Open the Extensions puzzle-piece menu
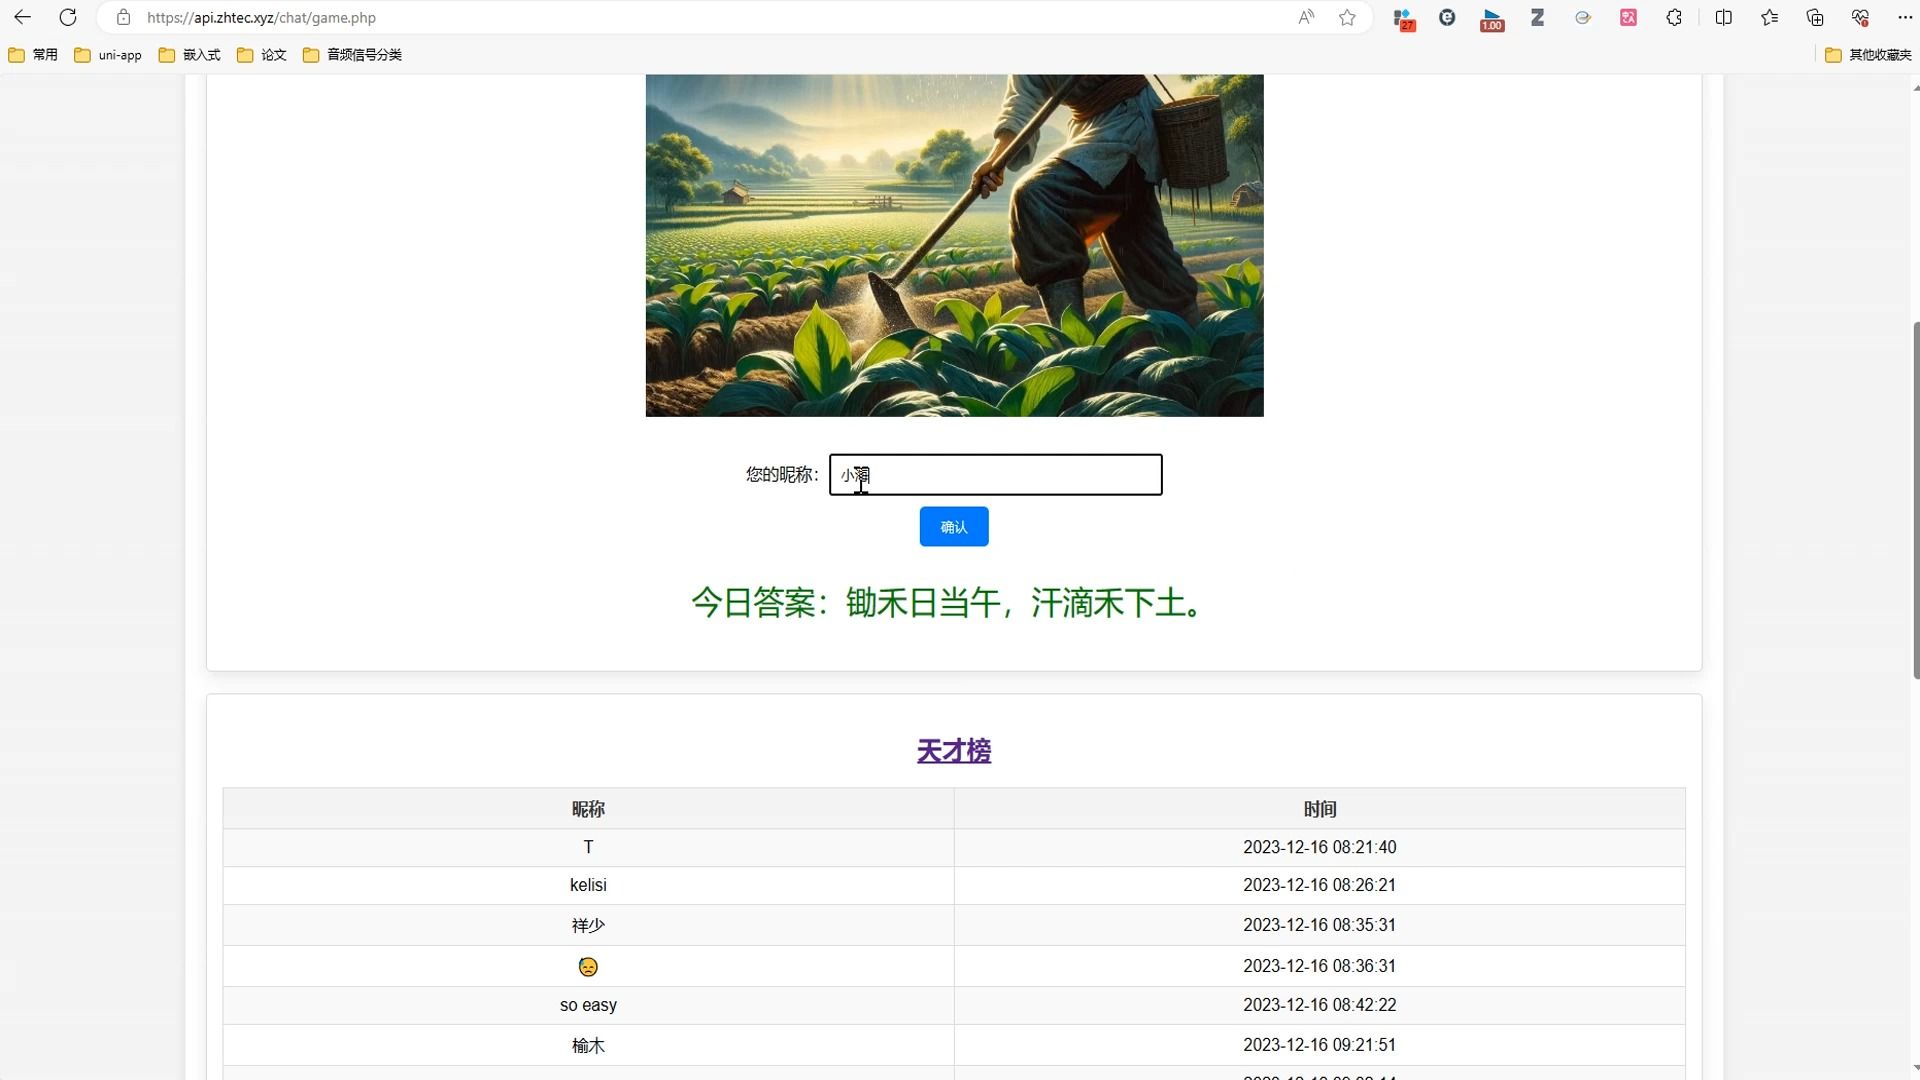 1674,17
